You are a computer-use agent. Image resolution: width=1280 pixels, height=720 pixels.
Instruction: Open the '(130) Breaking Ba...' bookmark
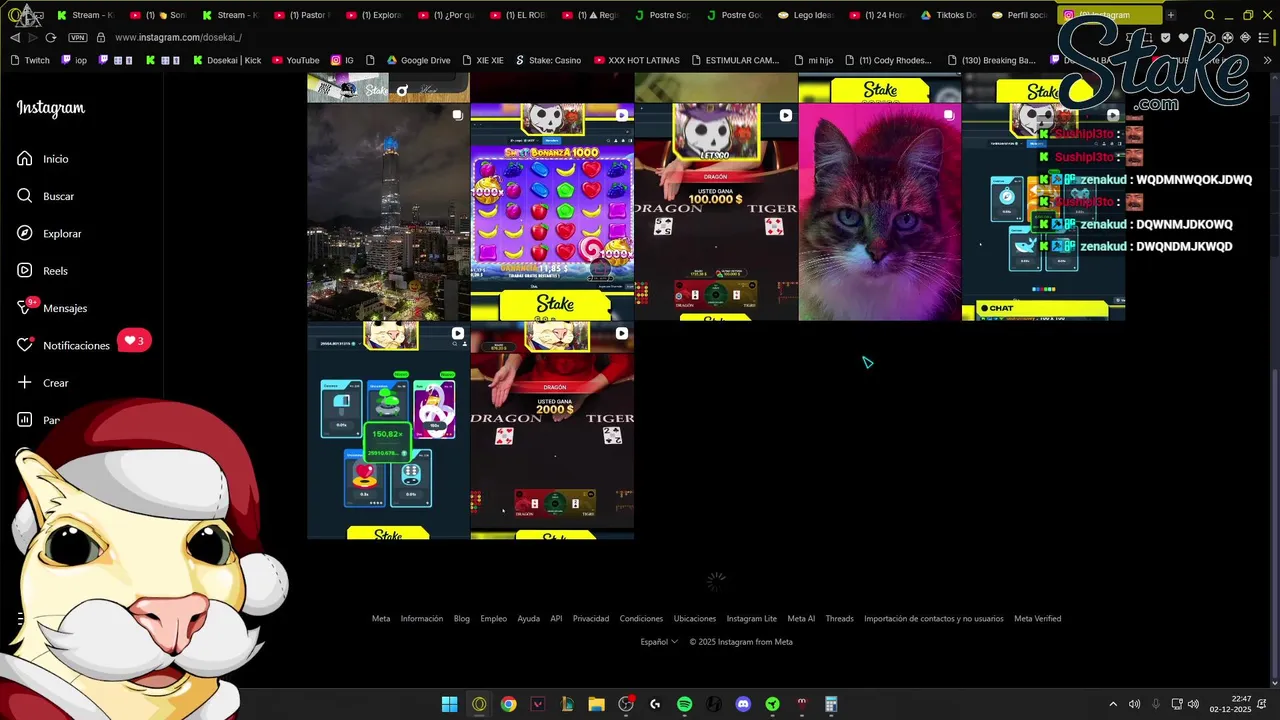(991, 60)
